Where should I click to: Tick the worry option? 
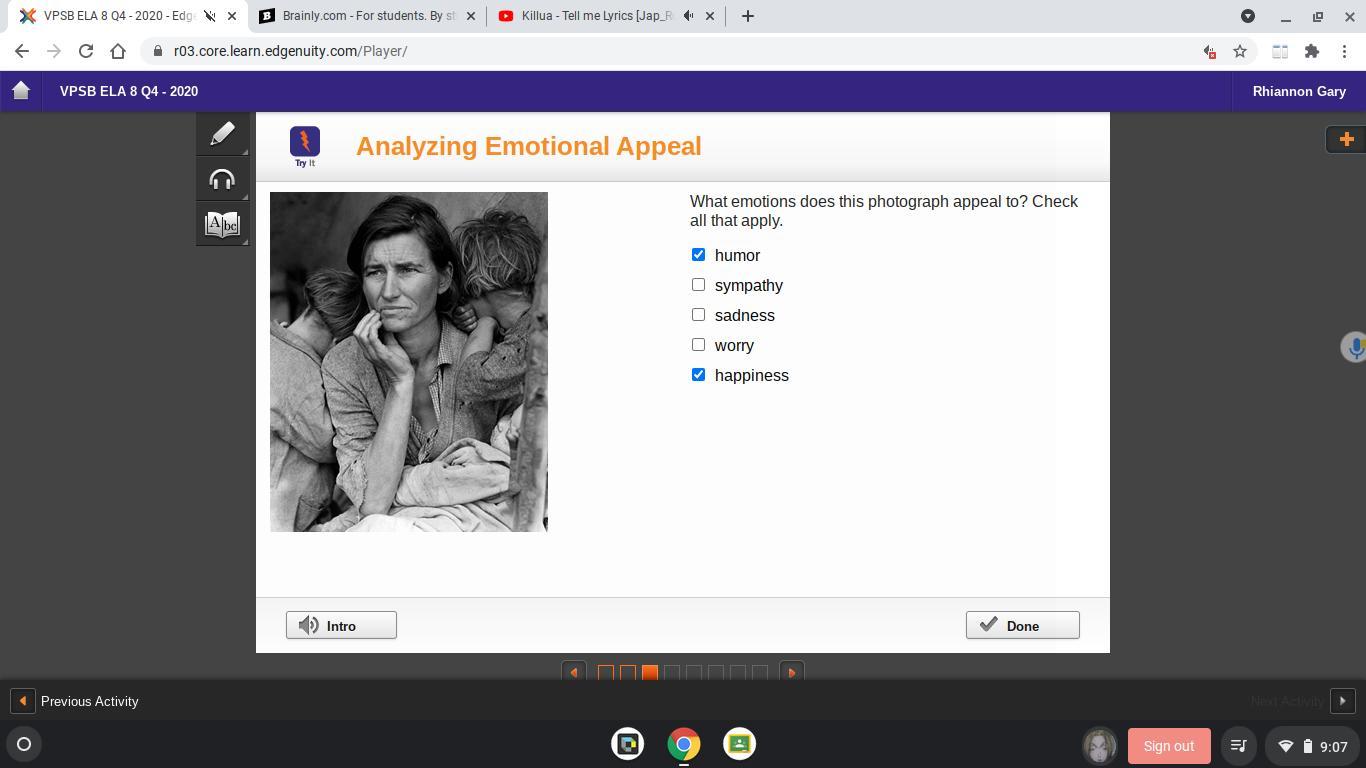(x=698, y=345)
